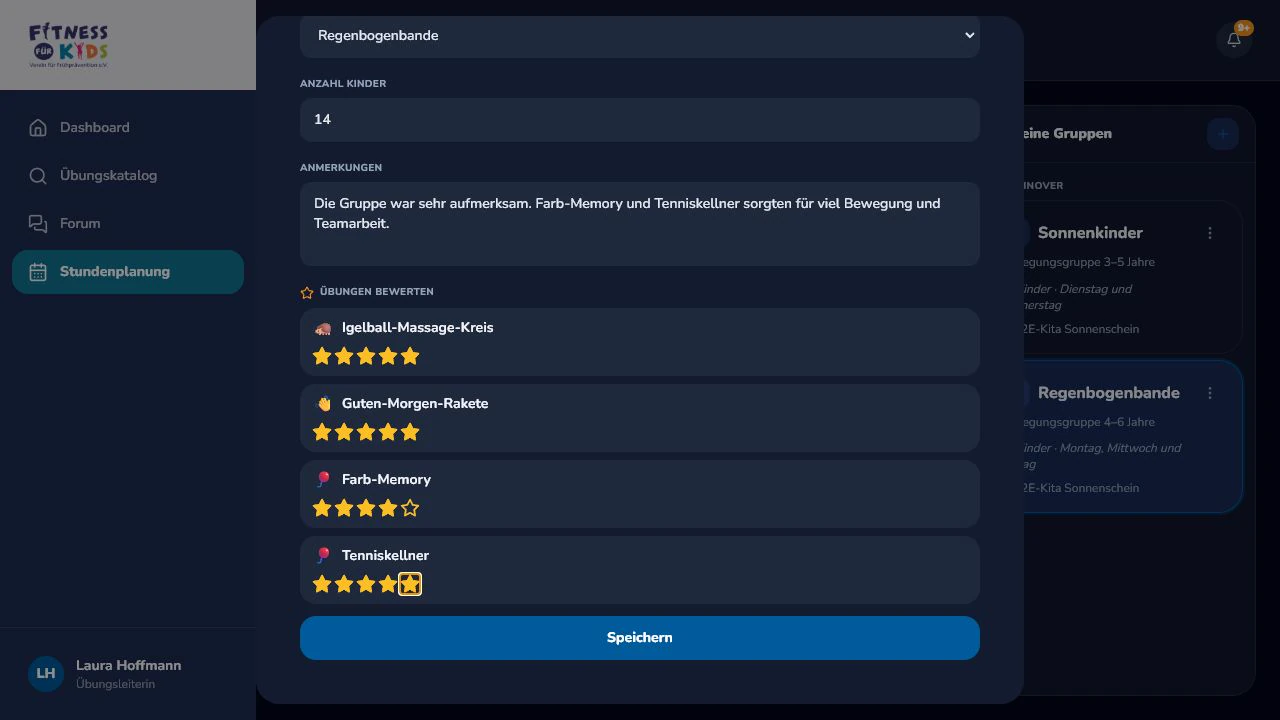This screenshot has width=1280, height=720.
Task: Open the notifications bell icon
Action: [1234, 40]
